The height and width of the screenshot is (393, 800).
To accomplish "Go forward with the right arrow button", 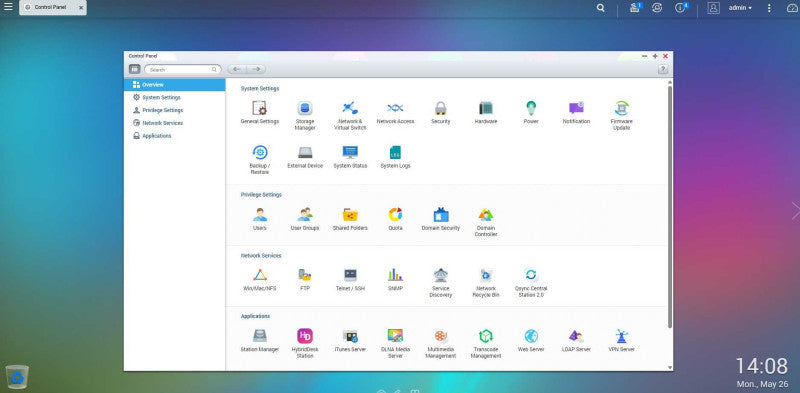I will [x=256, y=69].
